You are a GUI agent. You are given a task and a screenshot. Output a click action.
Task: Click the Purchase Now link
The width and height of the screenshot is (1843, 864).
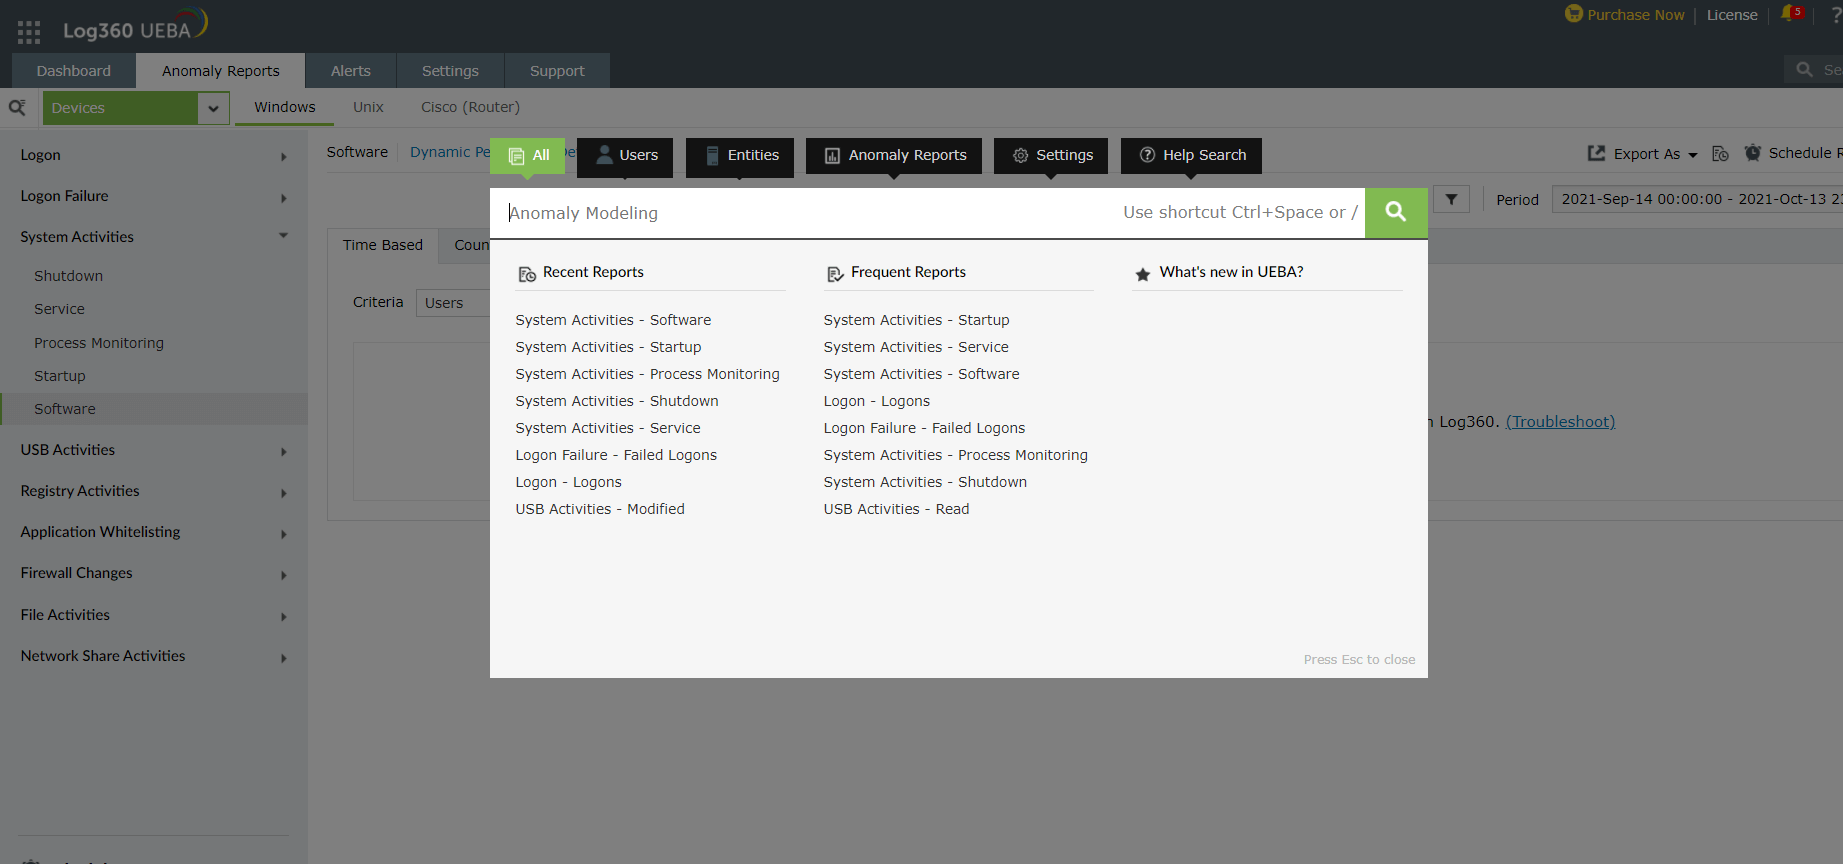tap(1635, 15)
